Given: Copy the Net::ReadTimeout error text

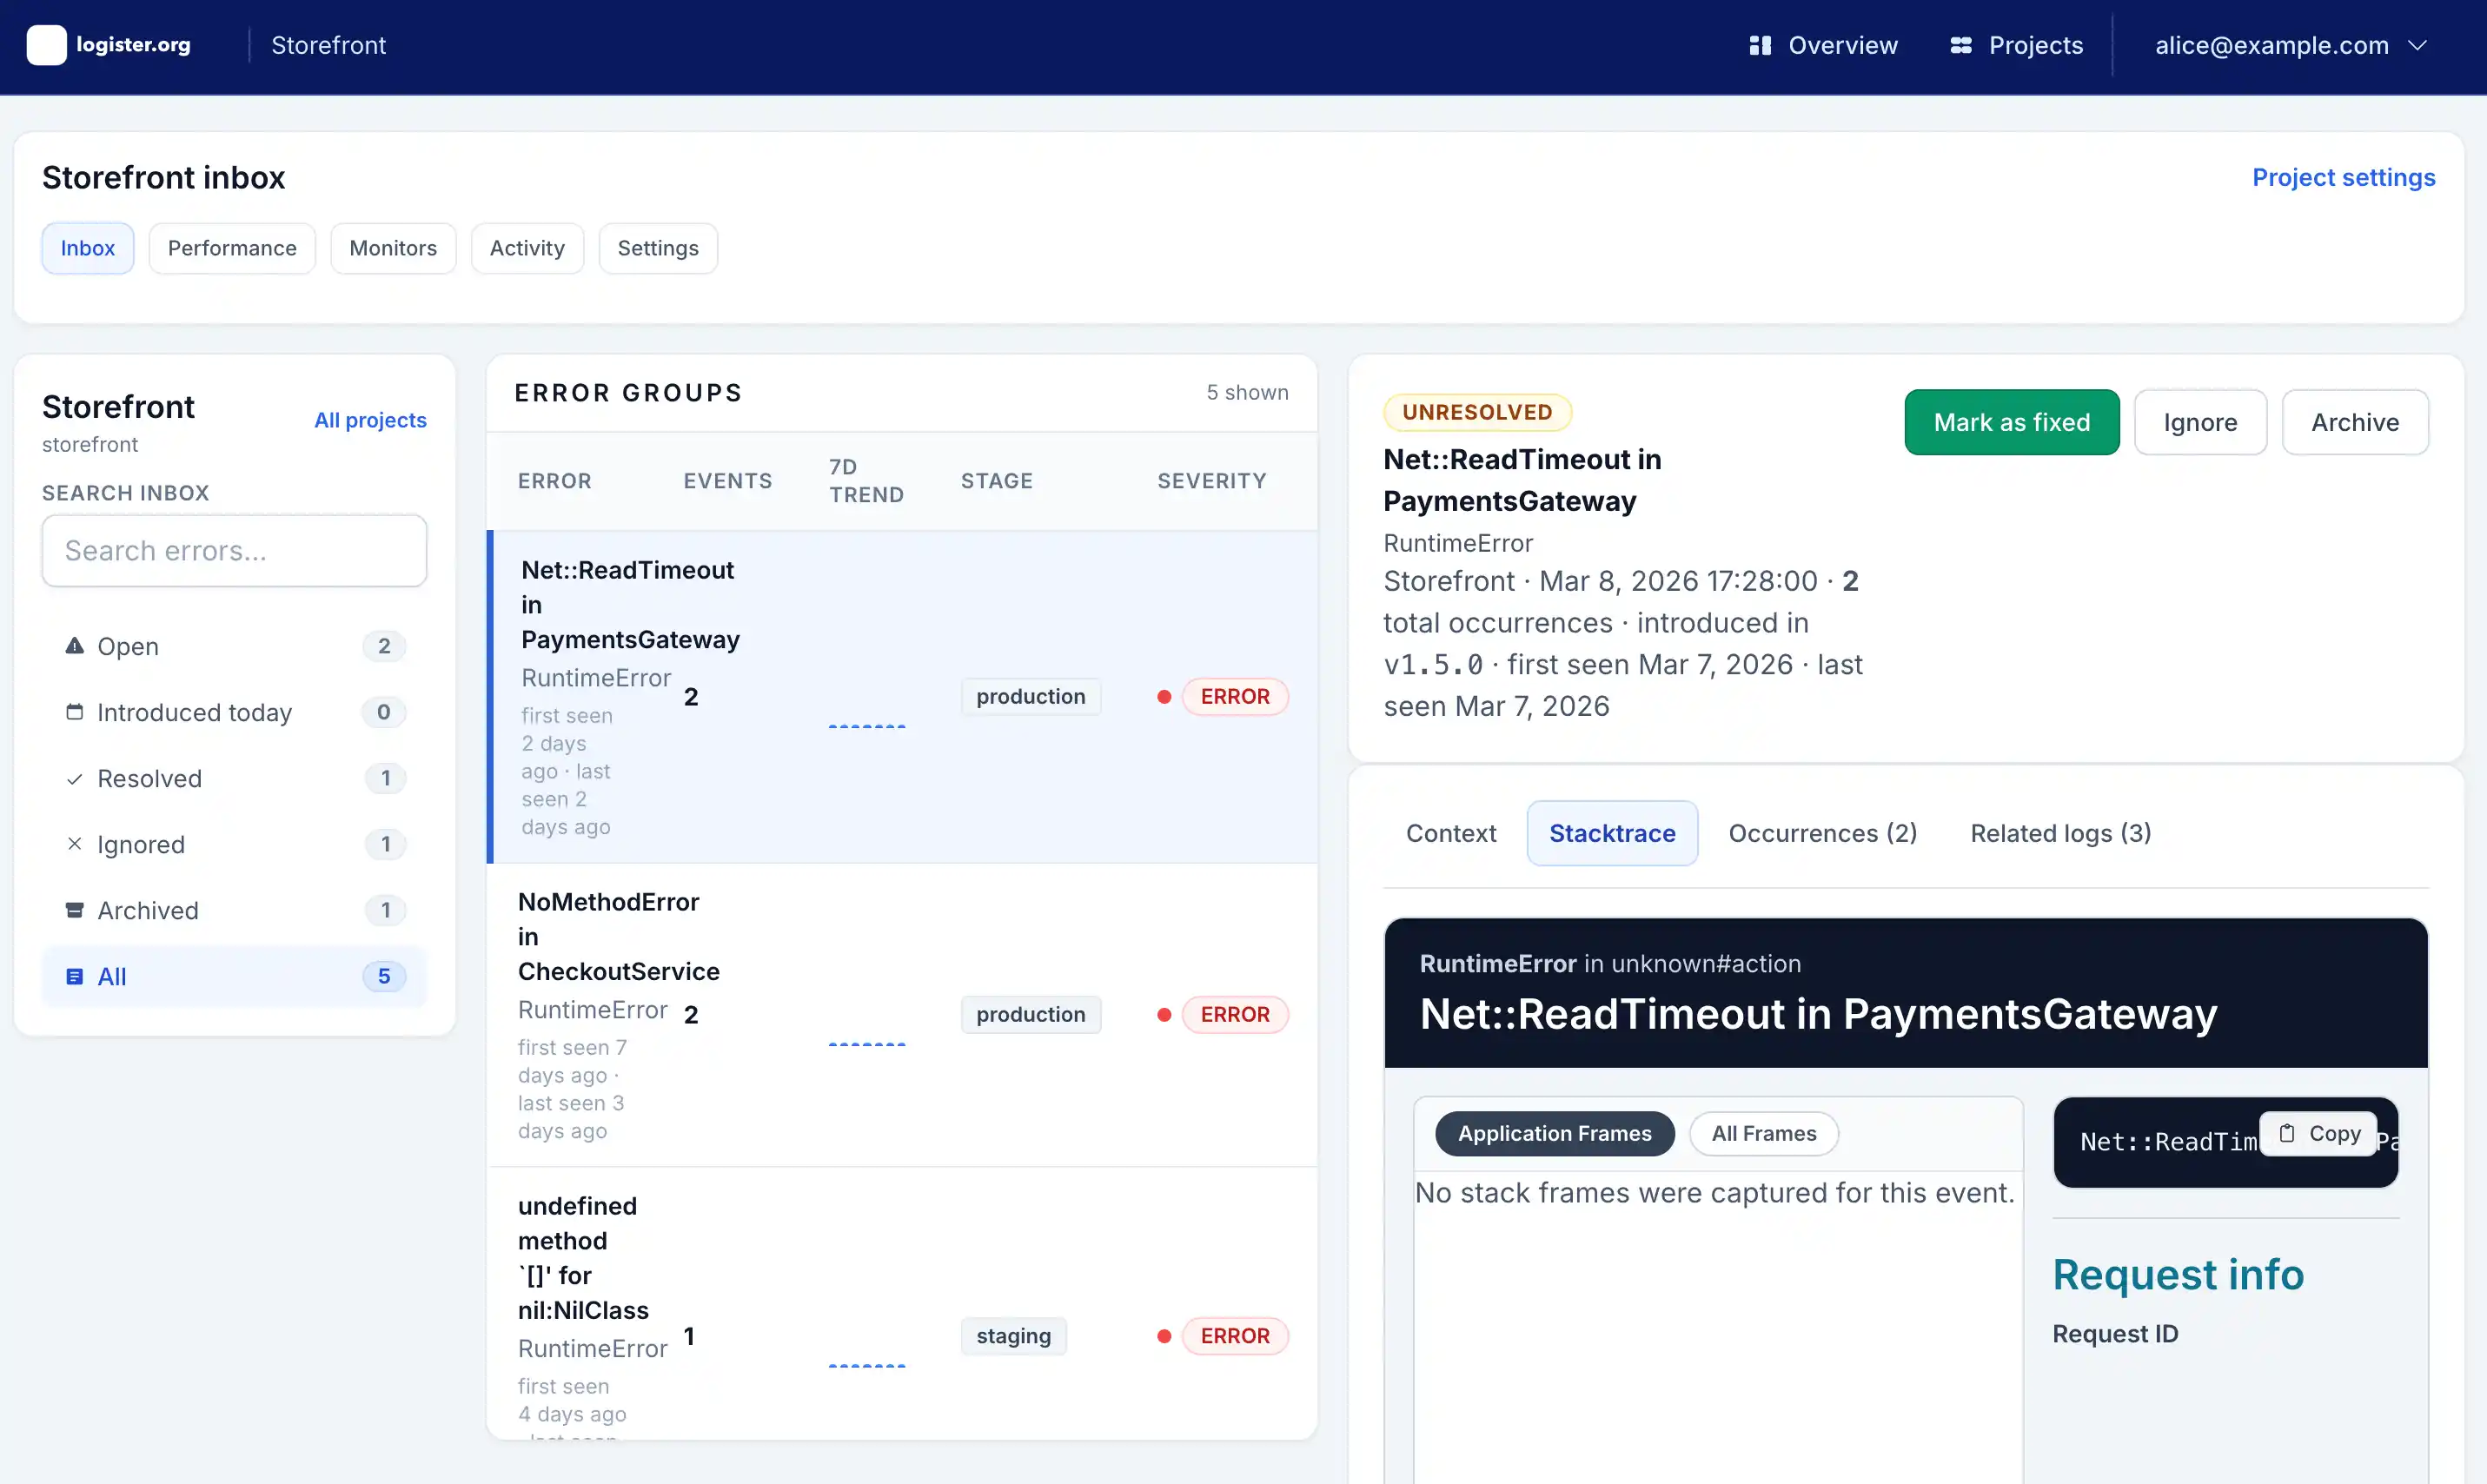Looking at the screenshot, I should click(x=2319, y=1133).
